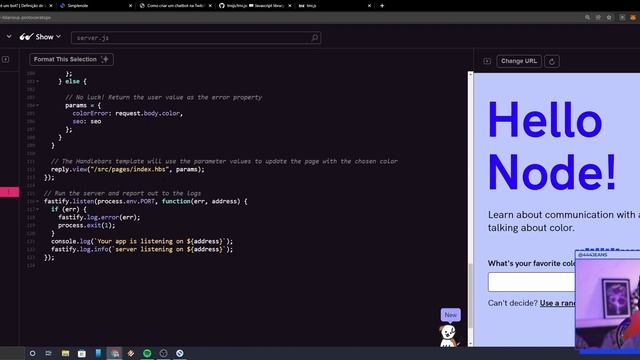Viewport: 640px width, 360px height.
Task: Fold the fastify.listen block gutter arrow
Action: (38, 201)
